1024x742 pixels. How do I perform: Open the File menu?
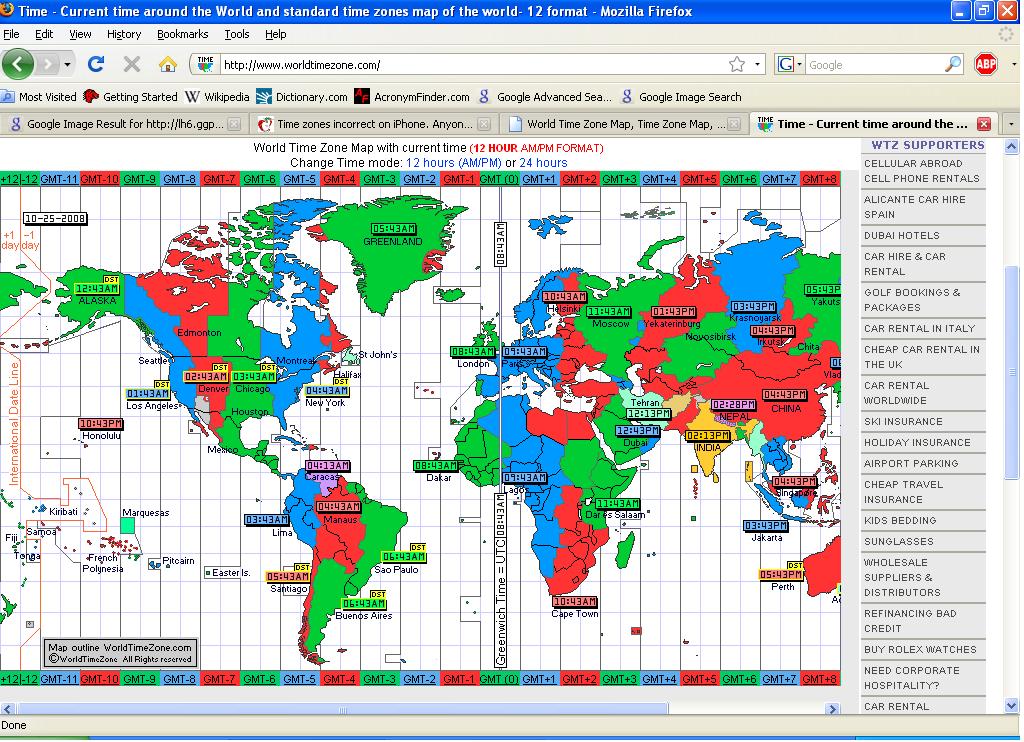[x=11, y=34]
